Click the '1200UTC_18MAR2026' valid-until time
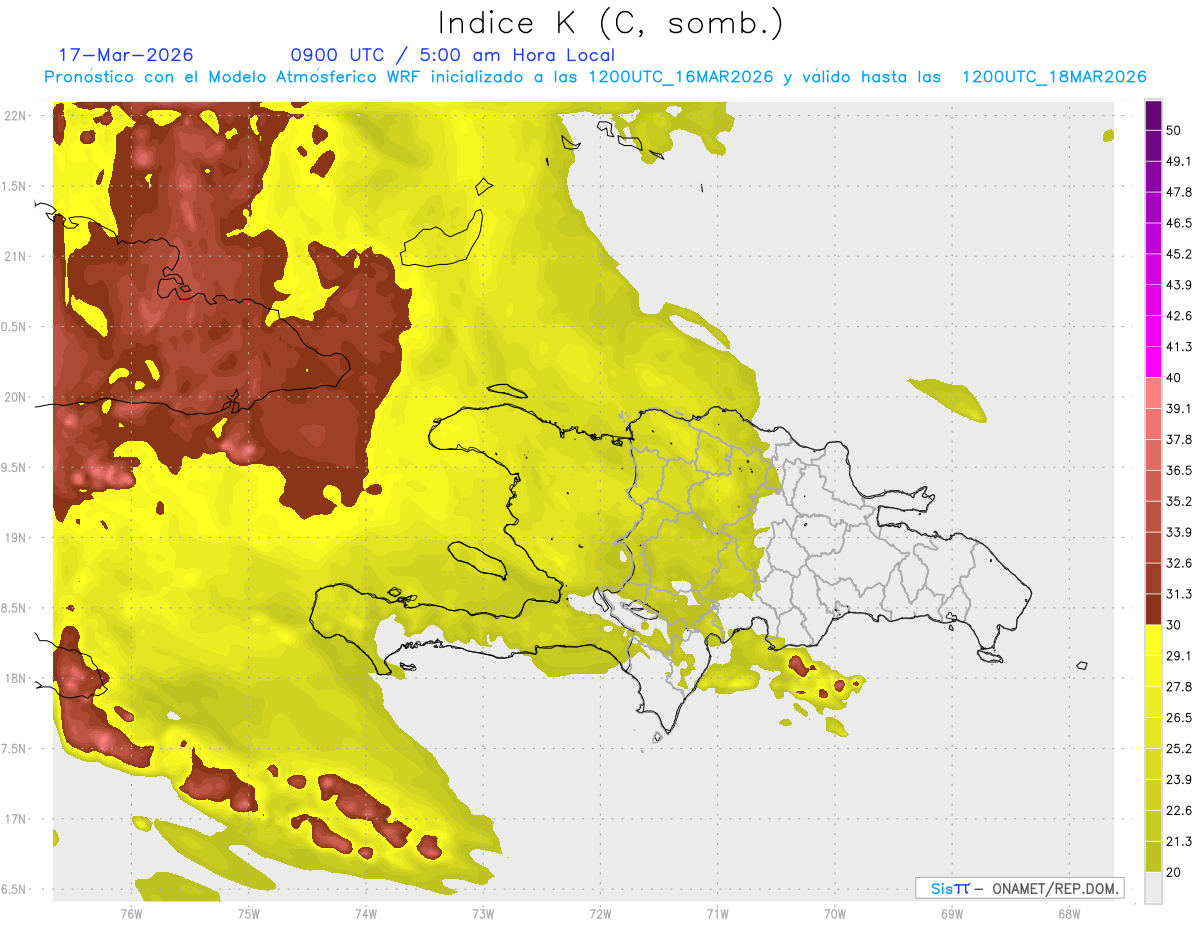Screen dimensions: 1200x927 coord(1054,77)
